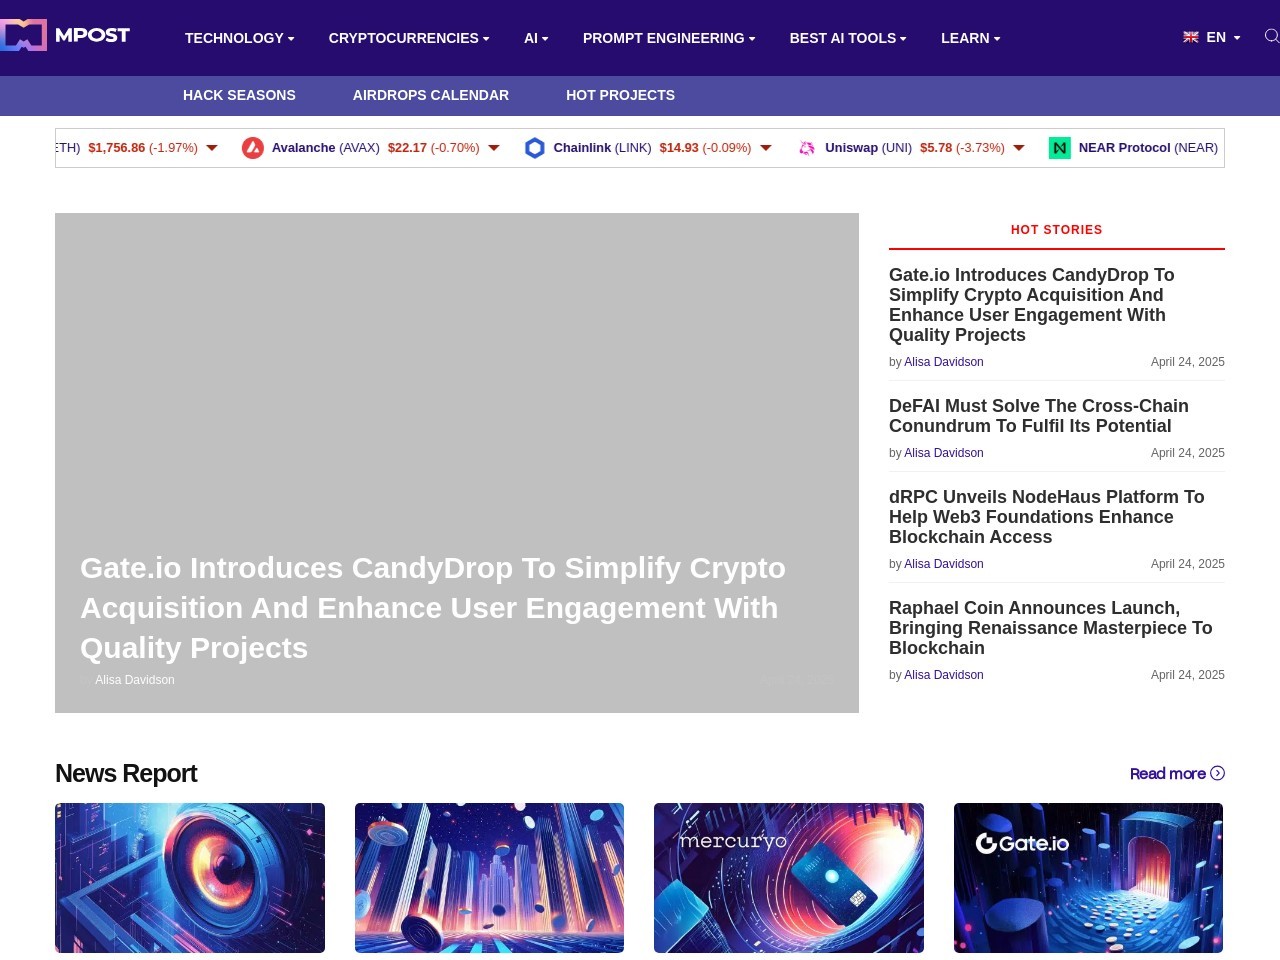Image resolution: width=1280 pixels, height=960 pixels.
Task: Click Alisa Davidson under the DeFAI story
Action: [944, 453]
